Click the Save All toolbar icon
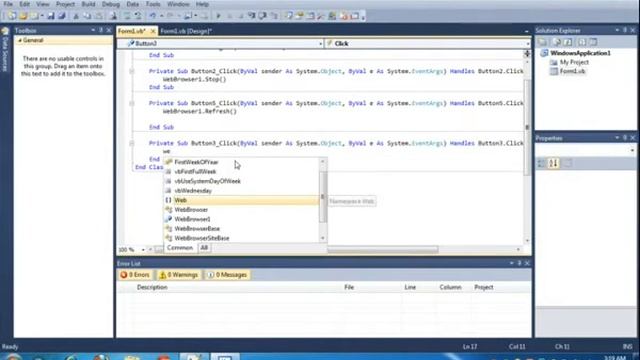The image size is (640, 360). tap(62, 16)
